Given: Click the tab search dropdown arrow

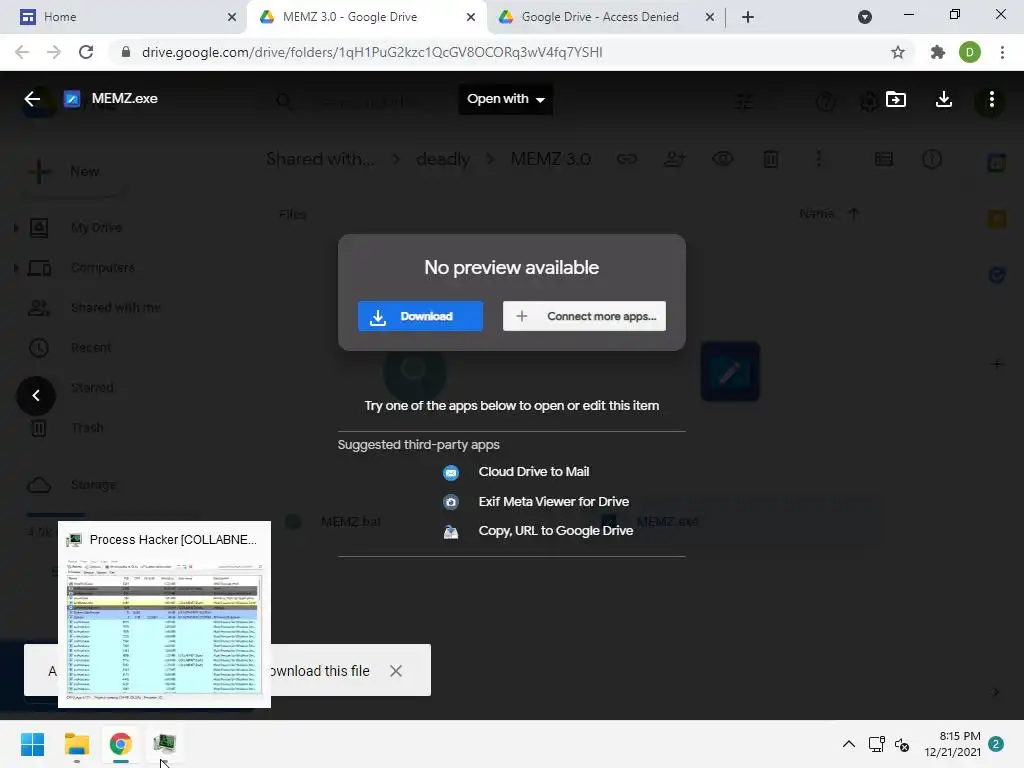Looking at the screenshot, I should [865, 17].
